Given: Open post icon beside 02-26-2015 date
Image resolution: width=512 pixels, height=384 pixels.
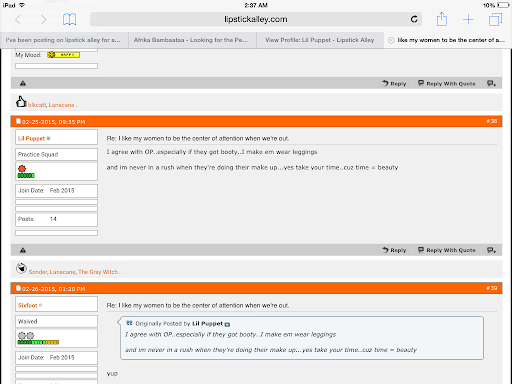Looking at the screenshot, I should coord(19,288).
